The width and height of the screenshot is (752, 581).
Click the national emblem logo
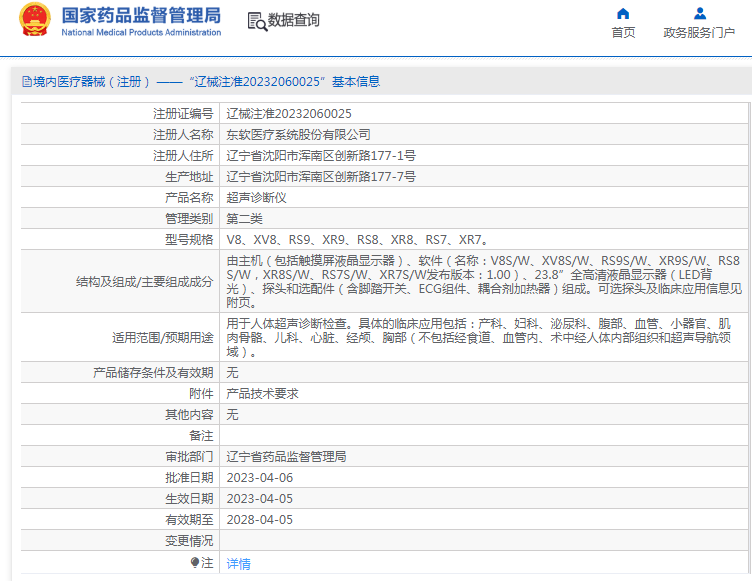pos(35,20)
